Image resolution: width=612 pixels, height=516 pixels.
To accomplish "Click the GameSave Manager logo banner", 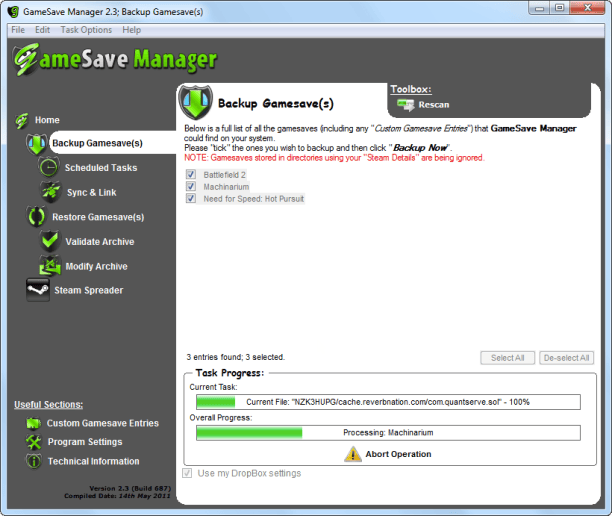I will click(x=115, y=59).
